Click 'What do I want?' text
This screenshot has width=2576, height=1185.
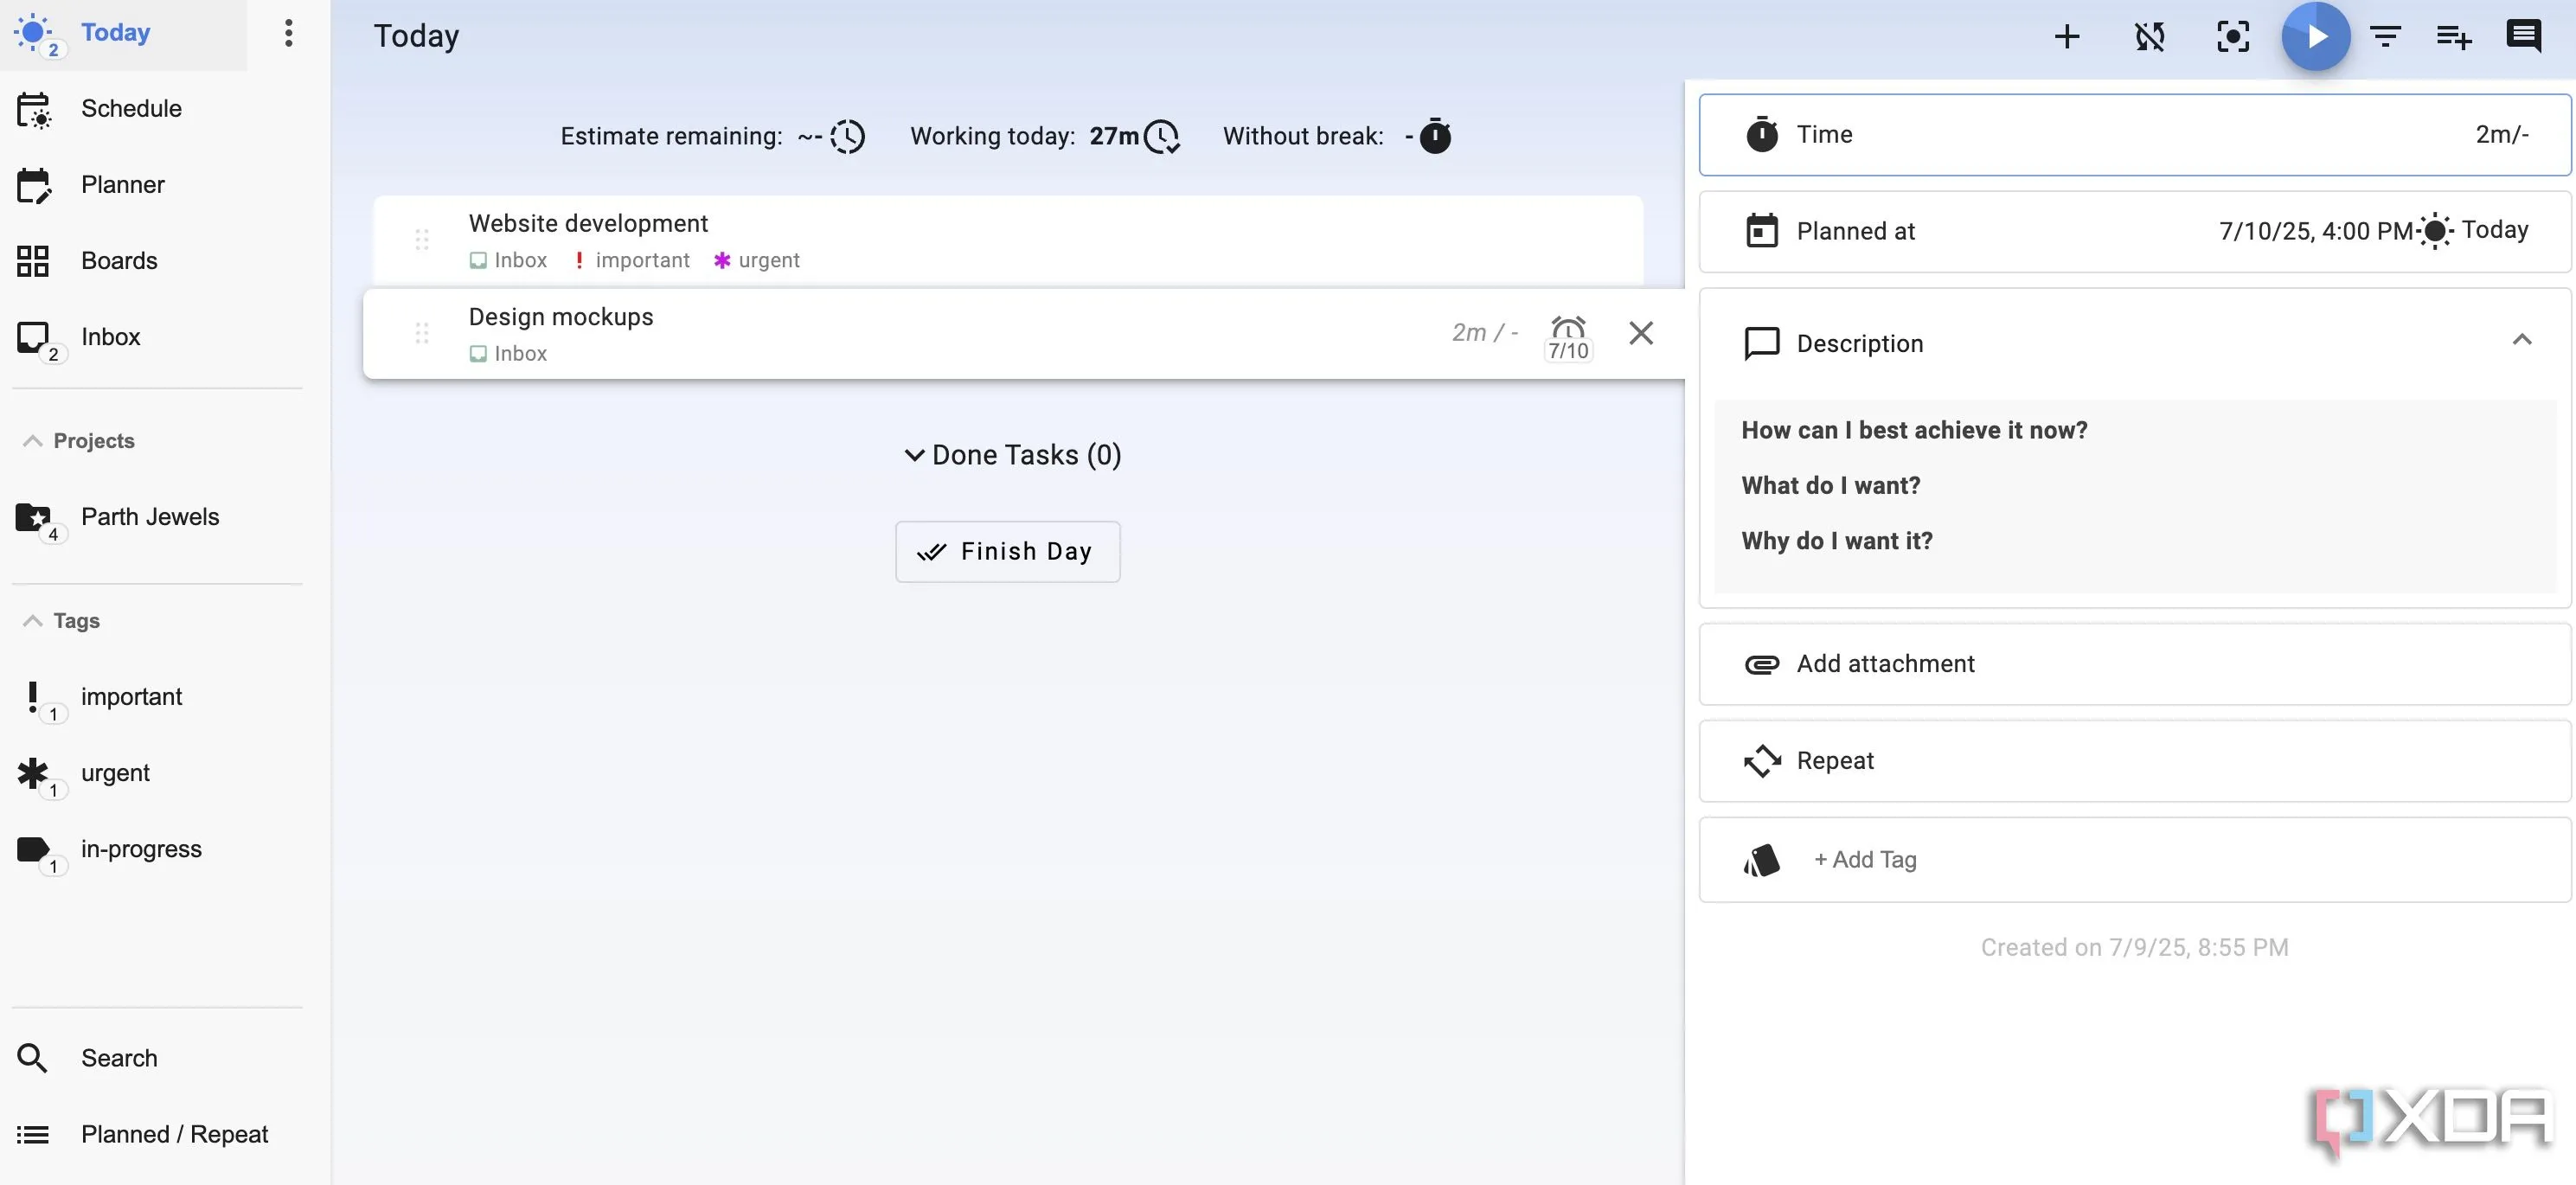[x=1830, y=486]
